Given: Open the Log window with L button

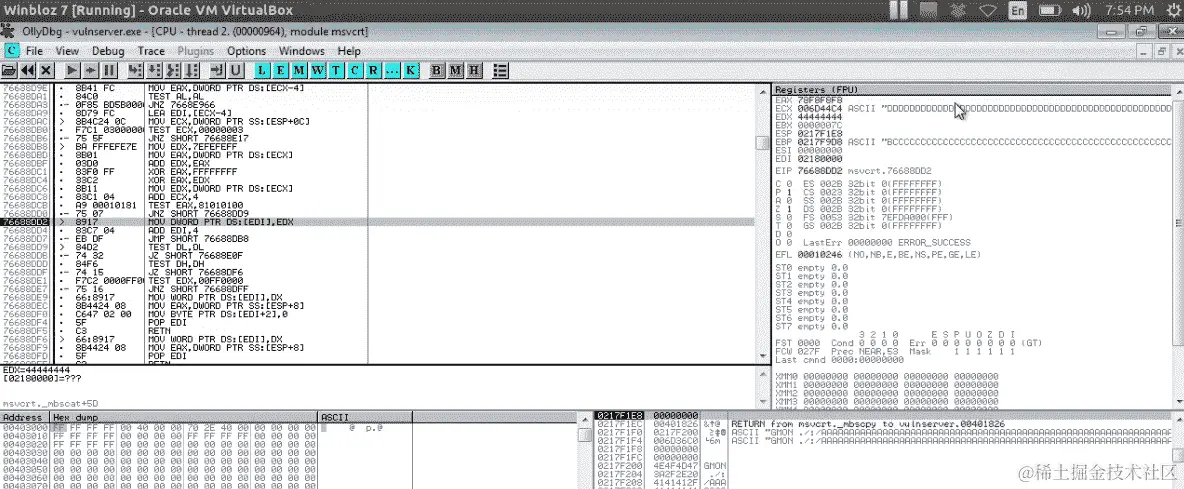Looking at the screenshot, I should pyautogui.click(x=262, y=70).
